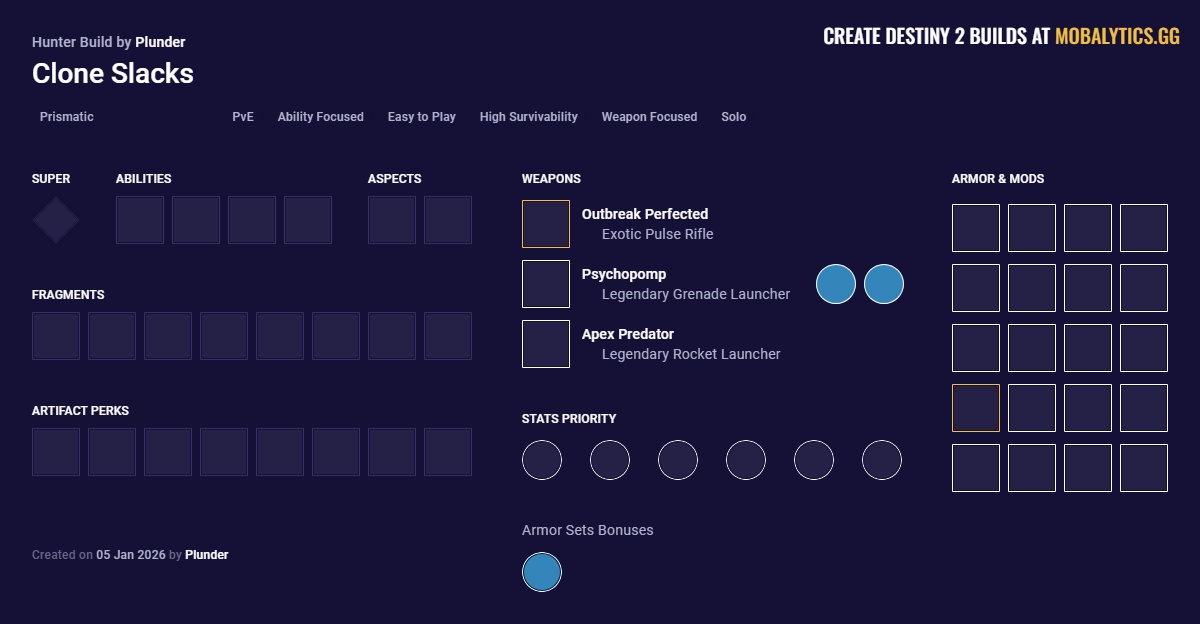Select the Prismatic subclass tag
The width and height of the screenshot is (1200, 624).
67,117
